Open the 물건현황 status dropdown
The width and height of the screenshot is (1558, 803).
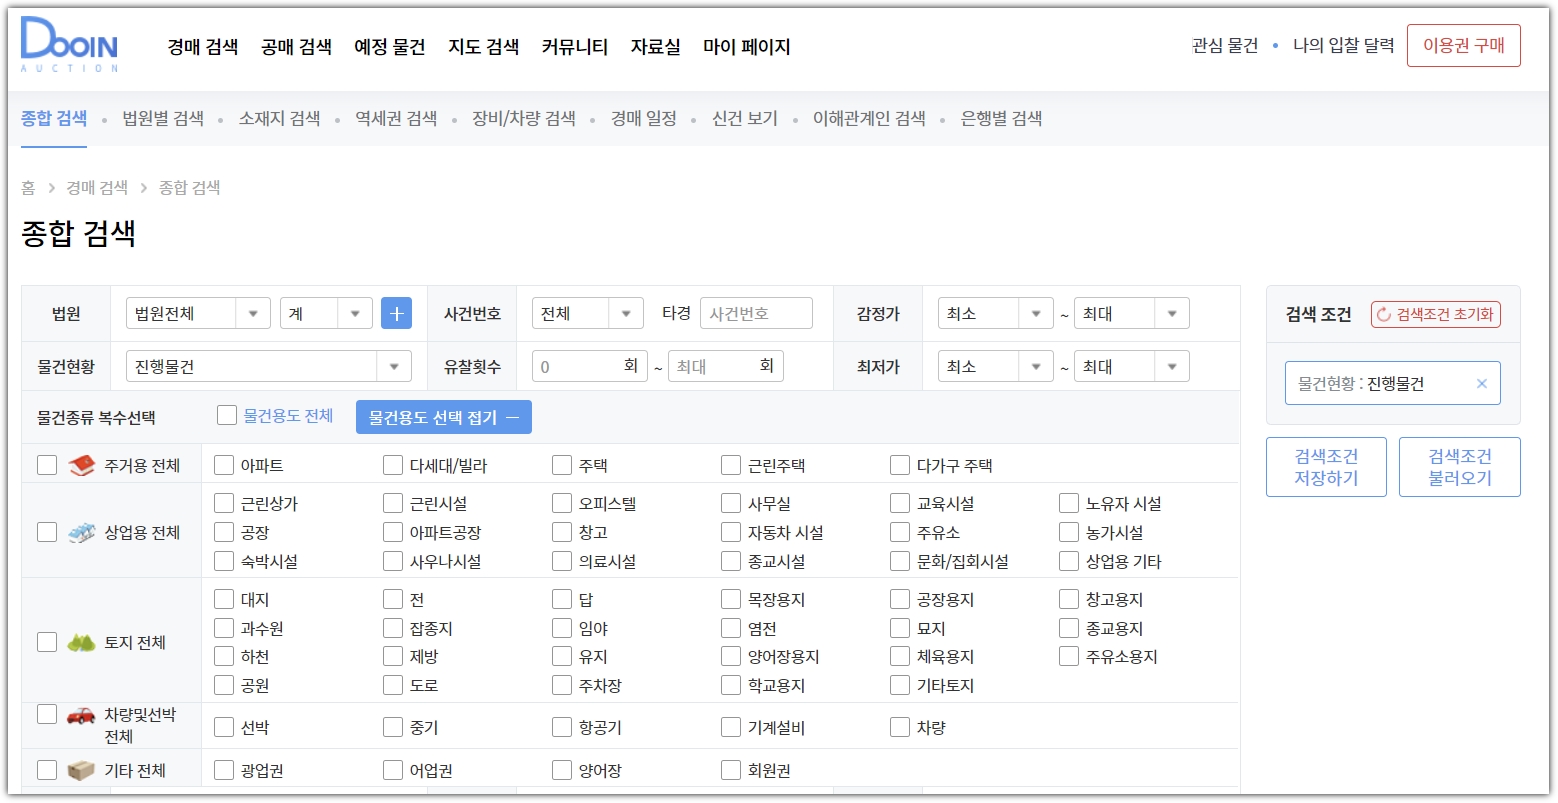(x=267, y=365)
